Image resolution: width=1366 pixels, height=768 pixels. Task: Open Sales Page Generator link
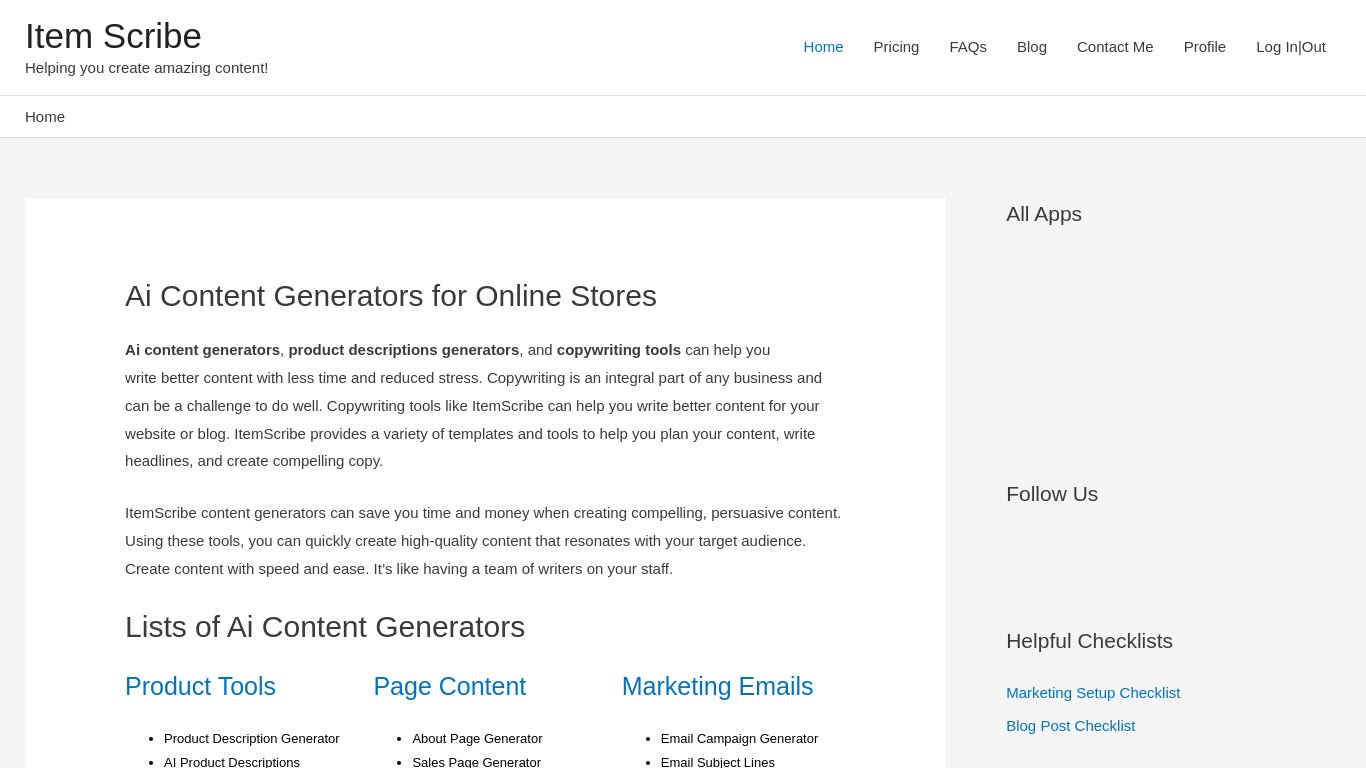click(x=476, y=762)
